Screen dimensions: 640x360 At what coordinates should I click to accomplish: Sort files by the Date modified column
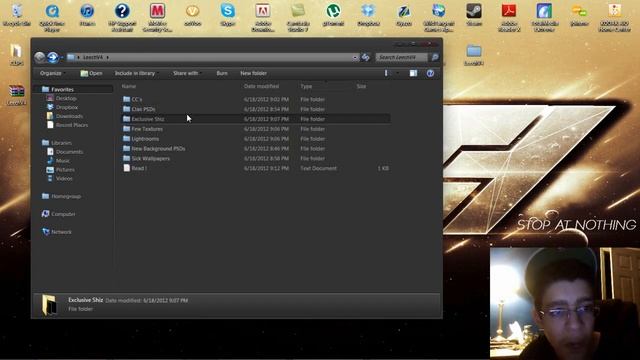tap(261, 86)
